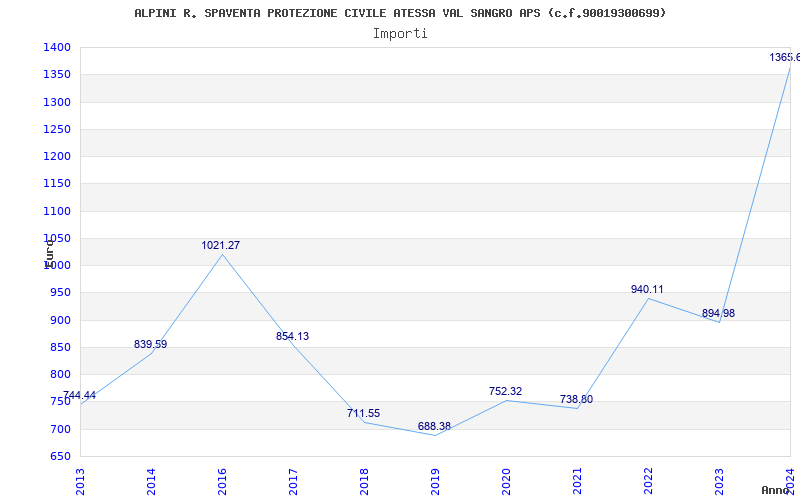The height and width of the screenshot is (500, 800).
Task: Click the 1300 y-axis tick label
Action: 57,102
